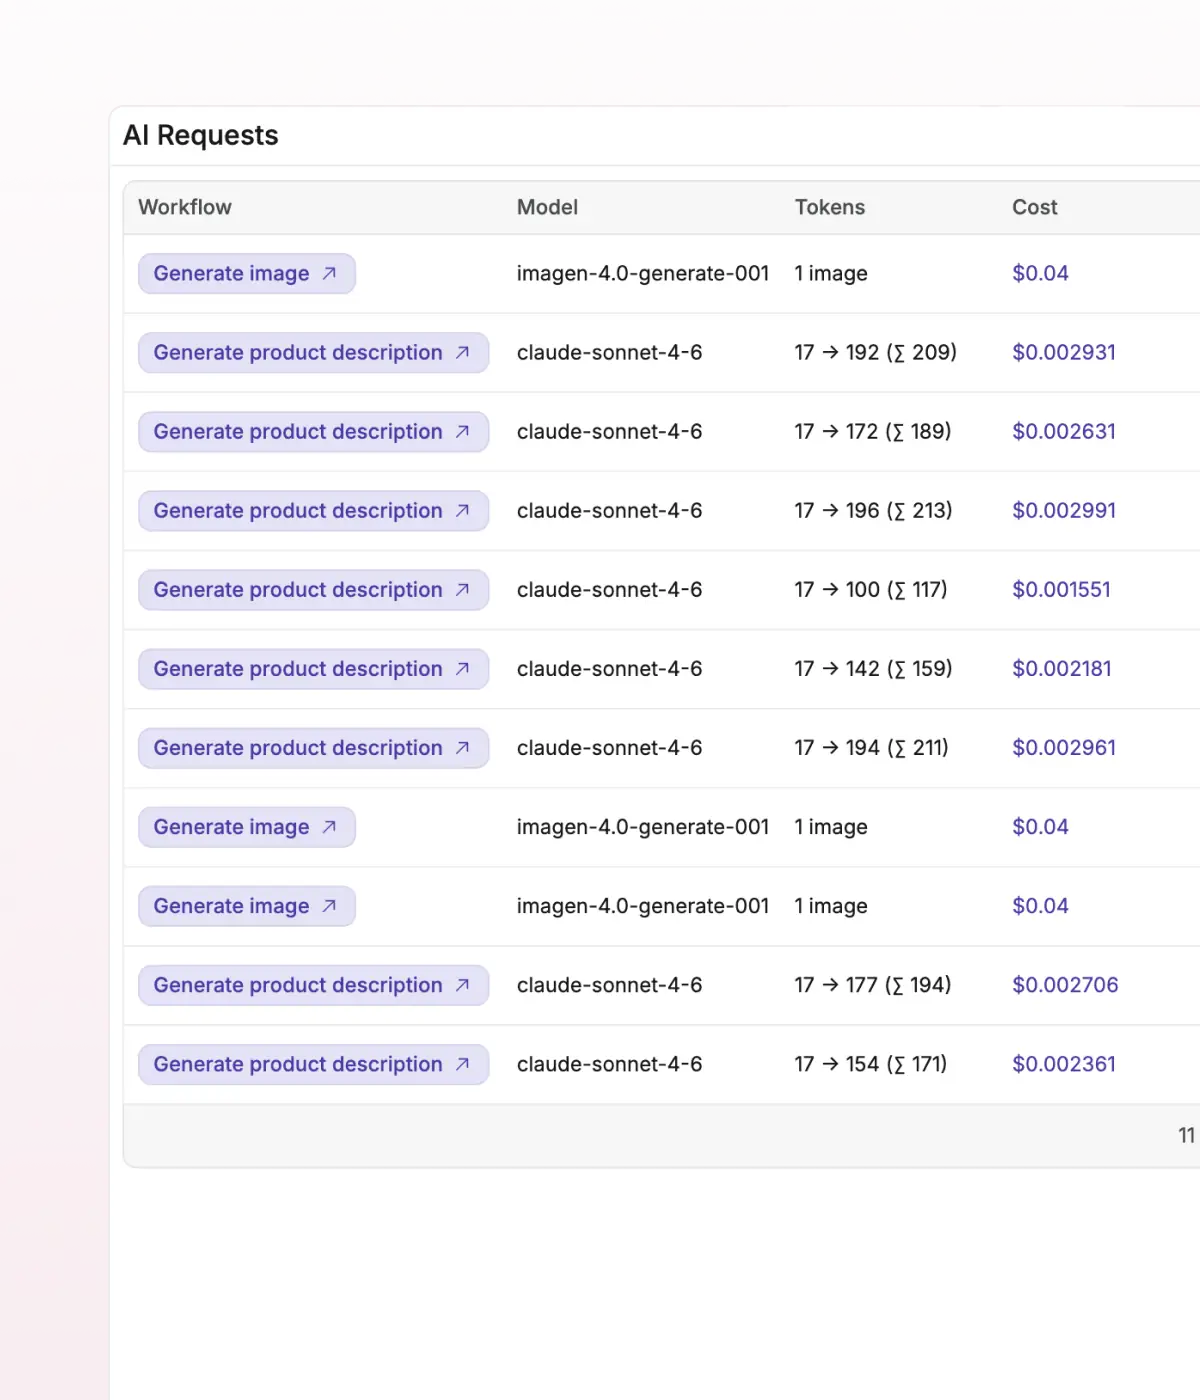
Task: Click the $0.002361 cost value
Action: click(x=1064, y=1064)
